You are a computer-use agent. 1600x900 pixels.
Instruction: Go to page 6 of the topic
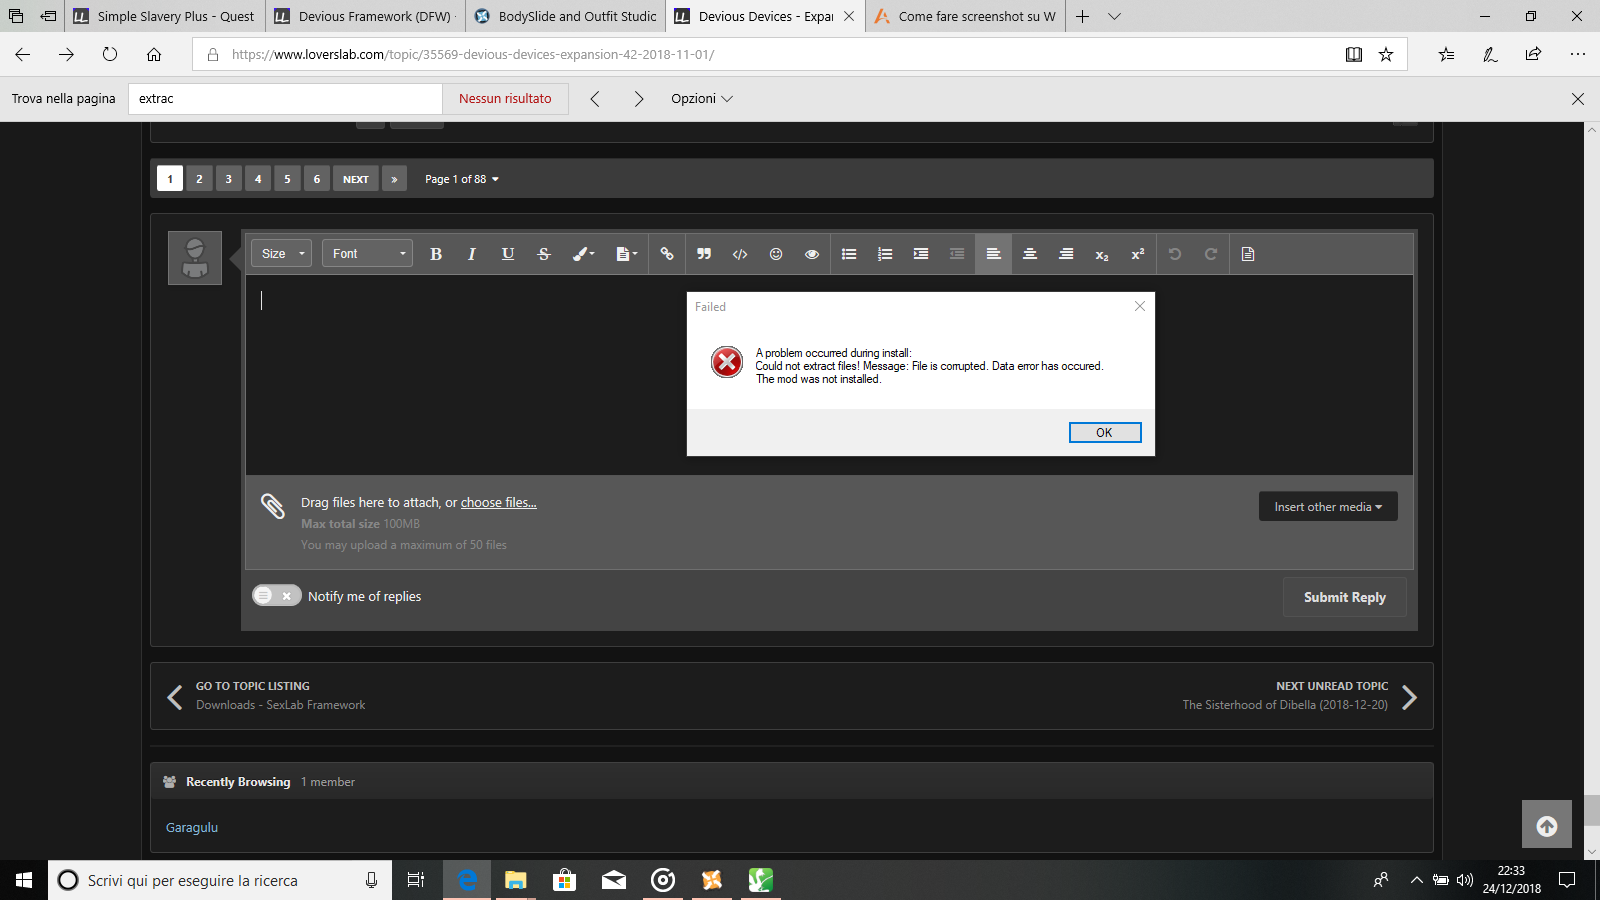(x=317, y=179)
